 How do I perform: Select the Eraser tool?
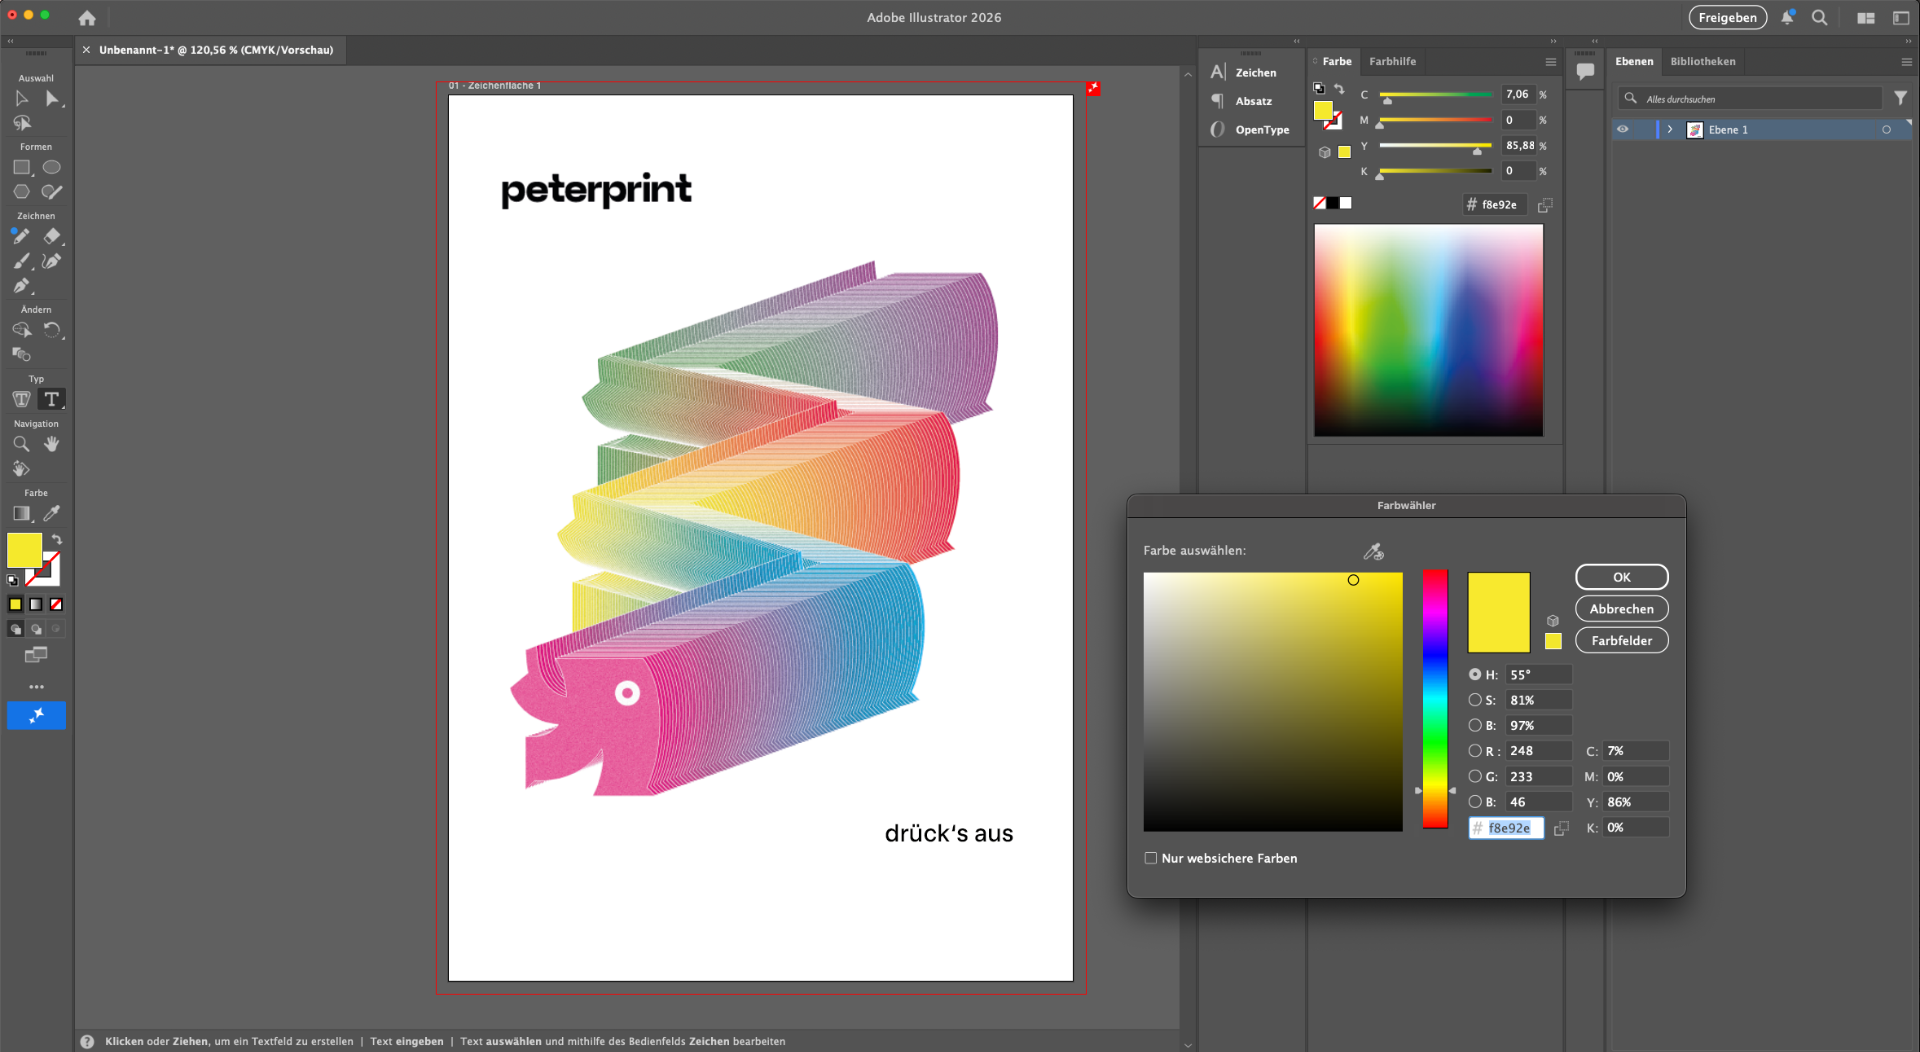[x=52, y=236]
